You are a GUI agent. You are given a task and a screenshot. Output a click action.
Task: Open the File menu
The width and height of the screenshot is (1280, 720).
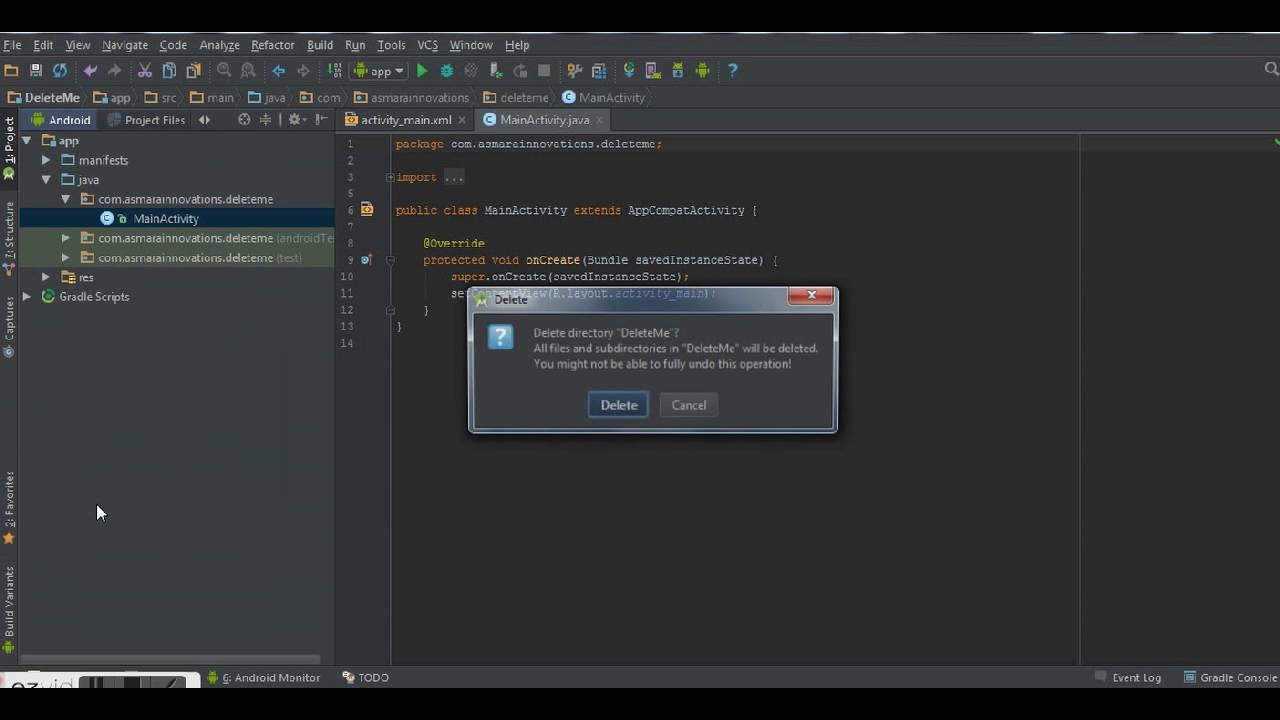(12, 45)
